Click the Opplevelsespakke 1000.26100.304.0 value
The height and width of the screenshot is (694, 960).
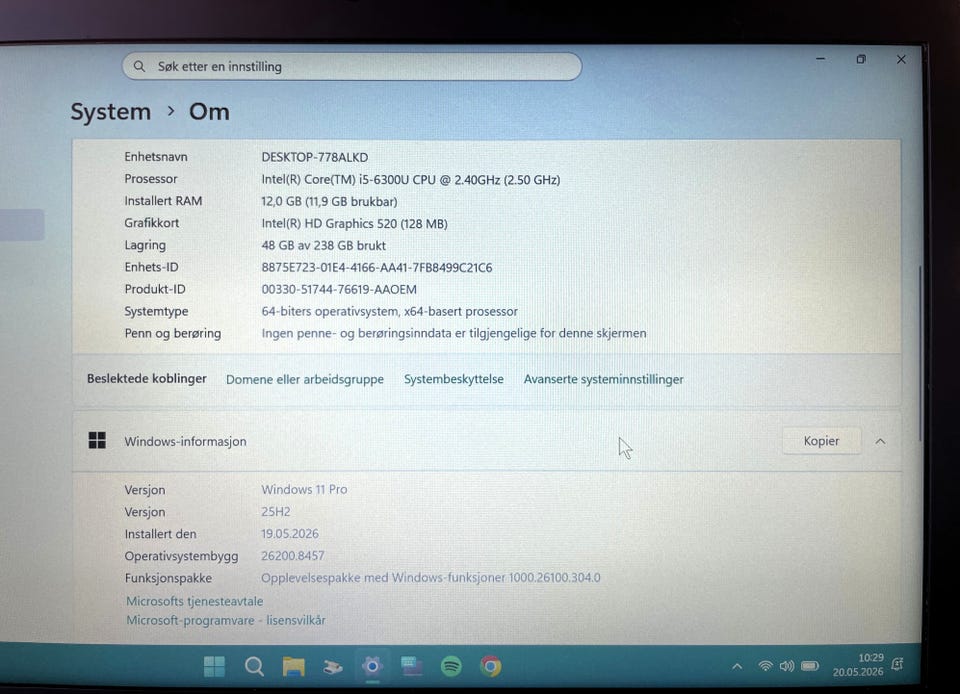pos(430,578)
